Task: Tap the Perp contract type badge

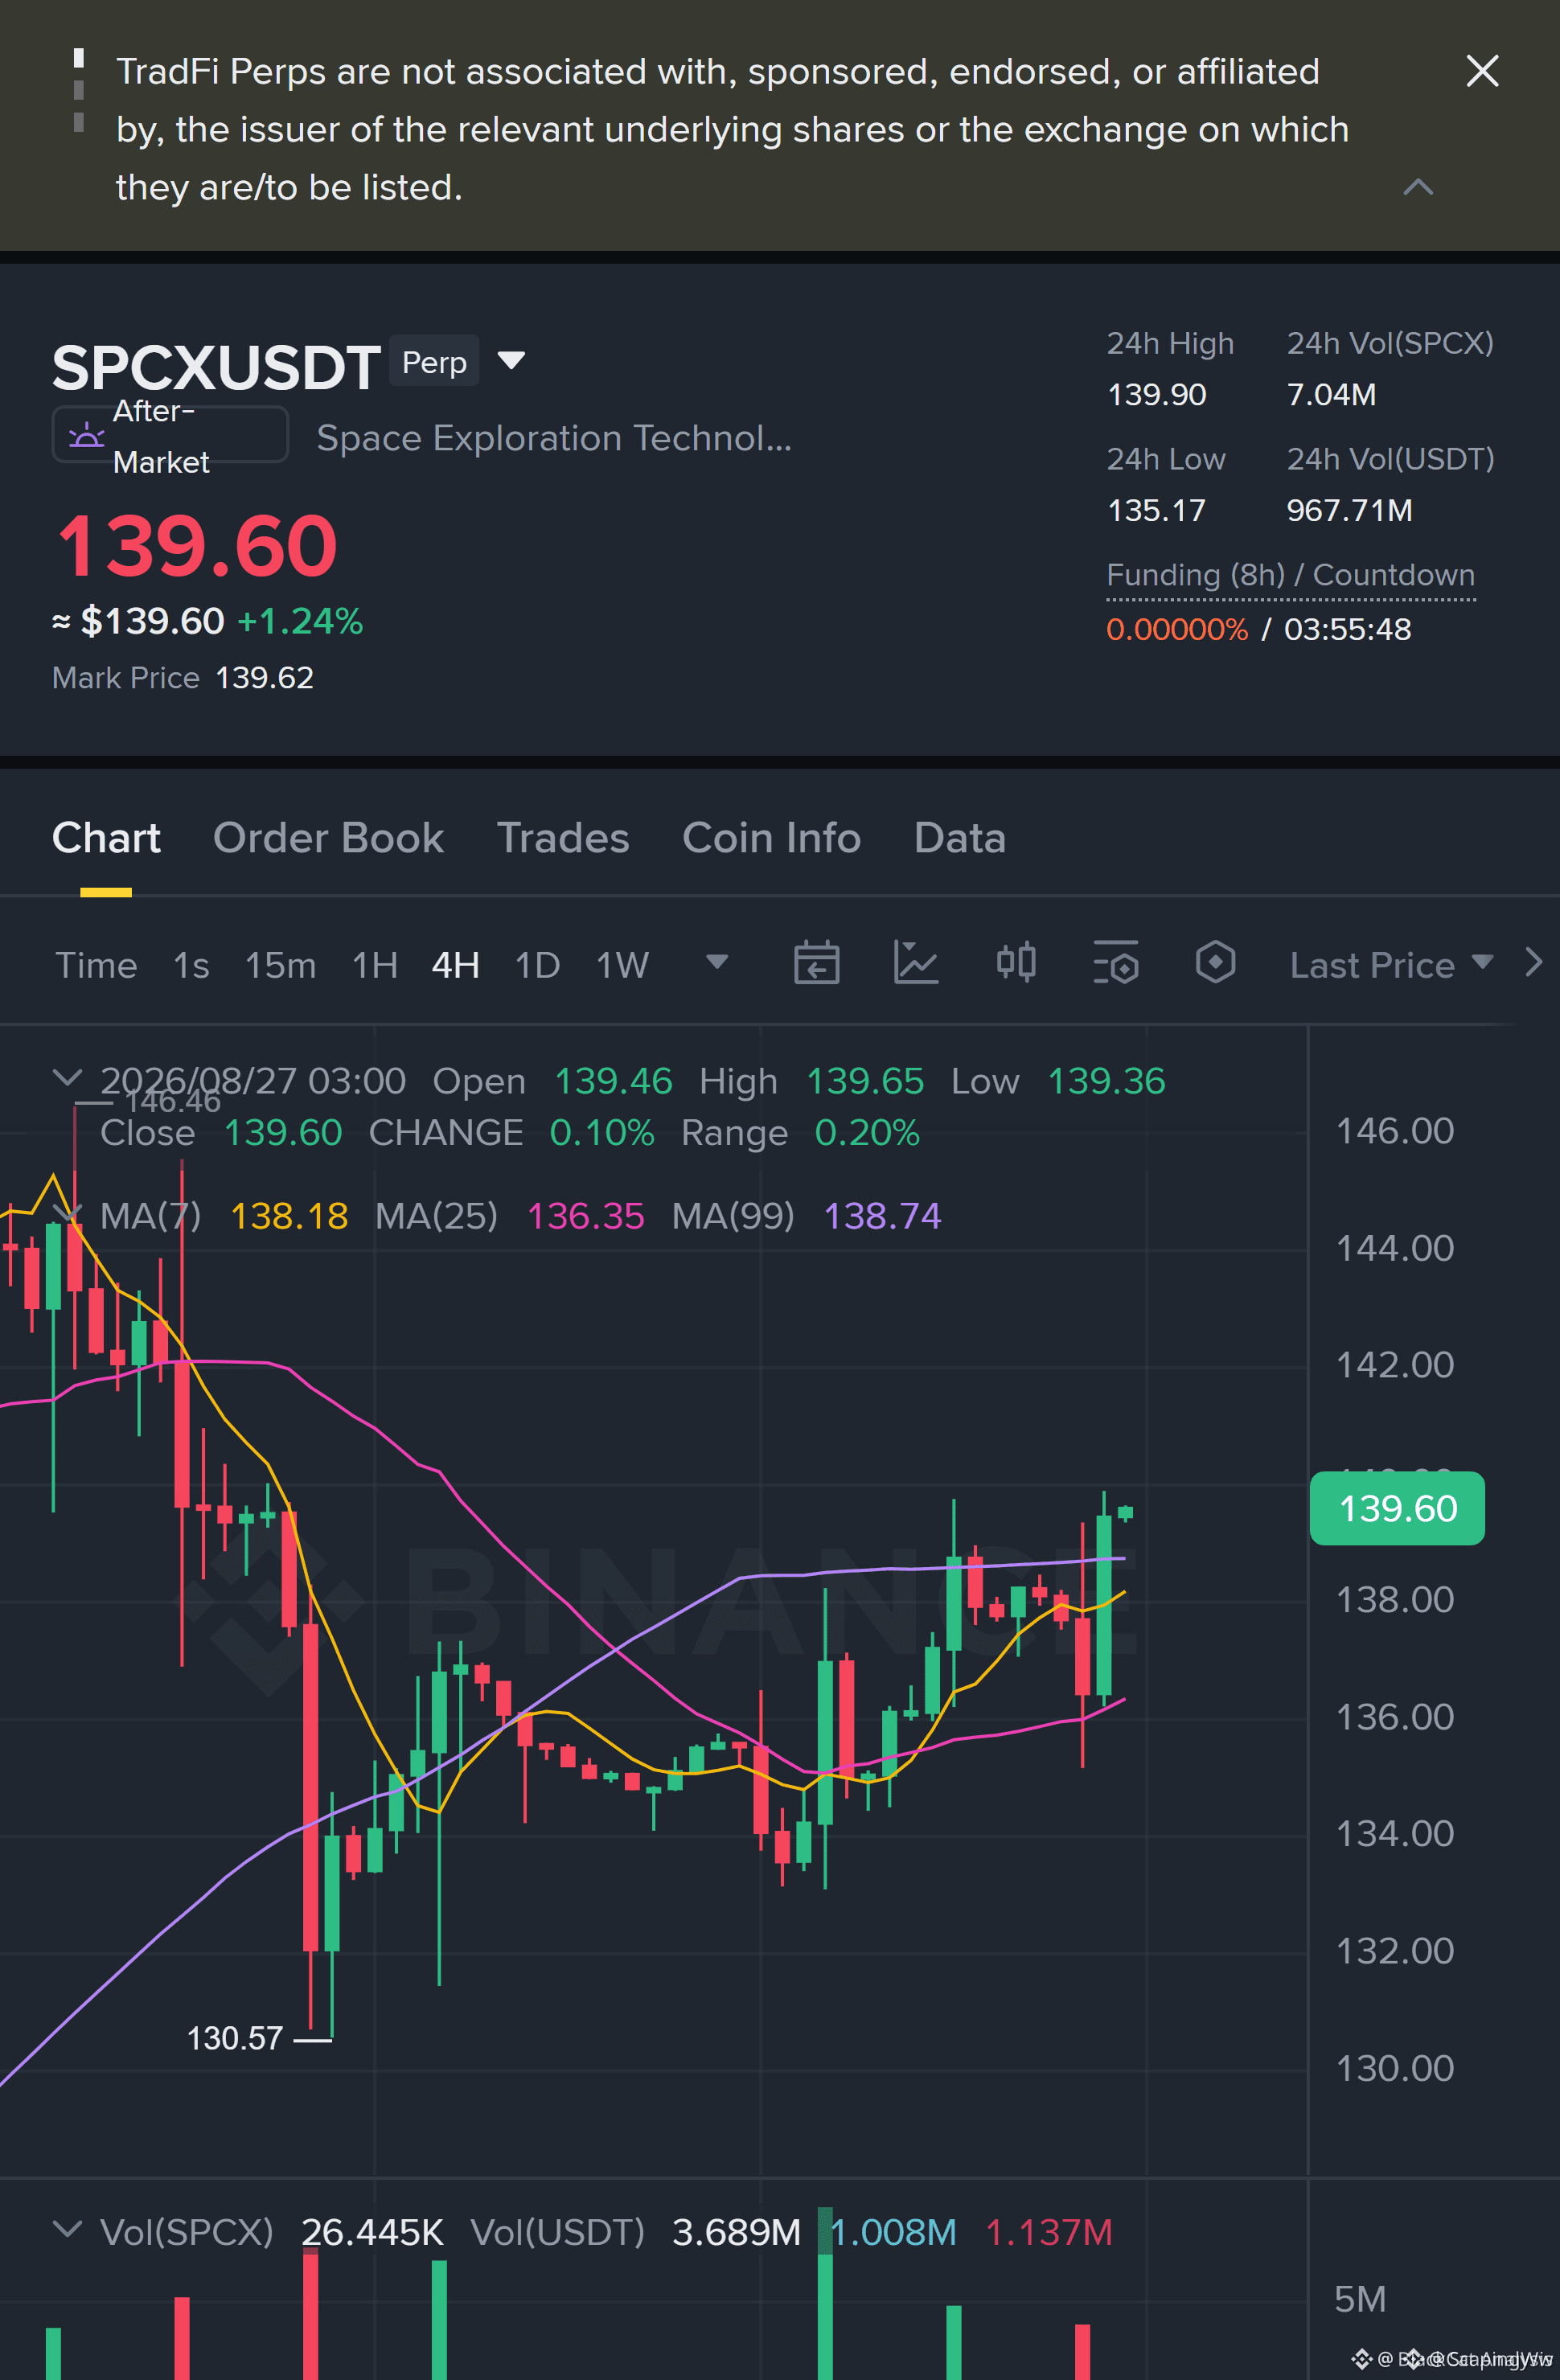Action: [x=434, y=361]
